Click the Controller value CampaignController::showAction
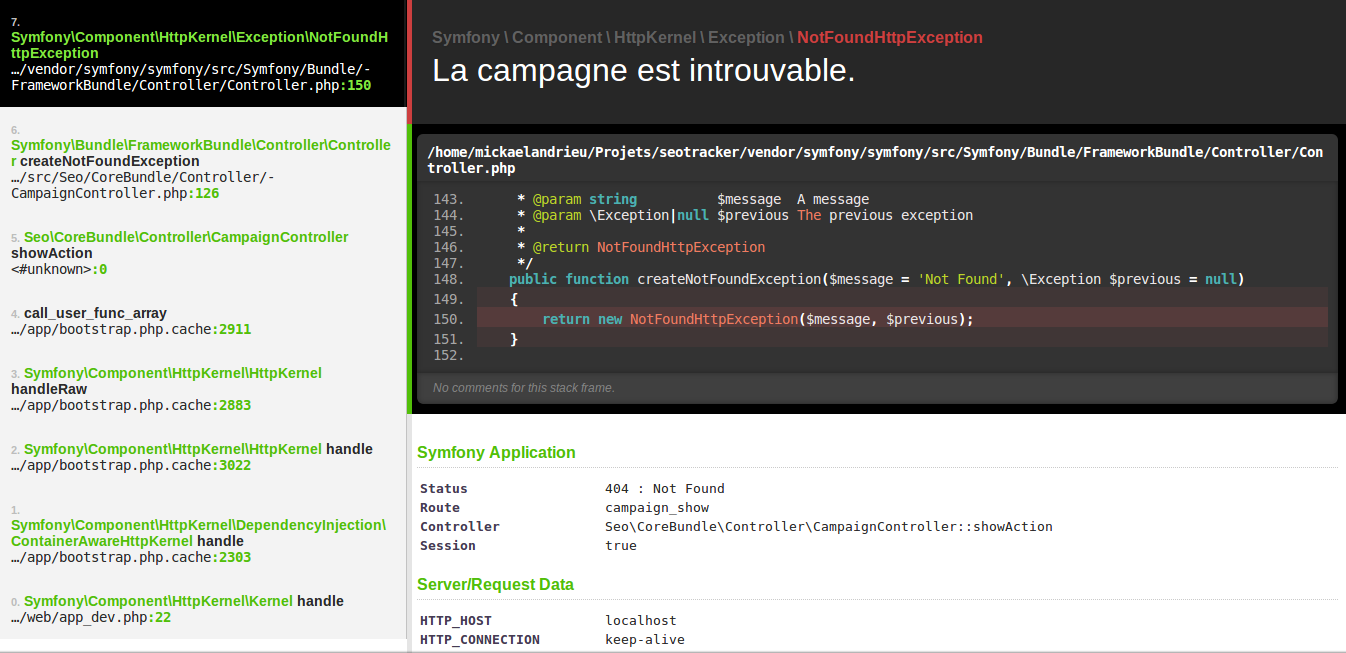Viewport: 1346px width, 653px height. coord(829,527)
